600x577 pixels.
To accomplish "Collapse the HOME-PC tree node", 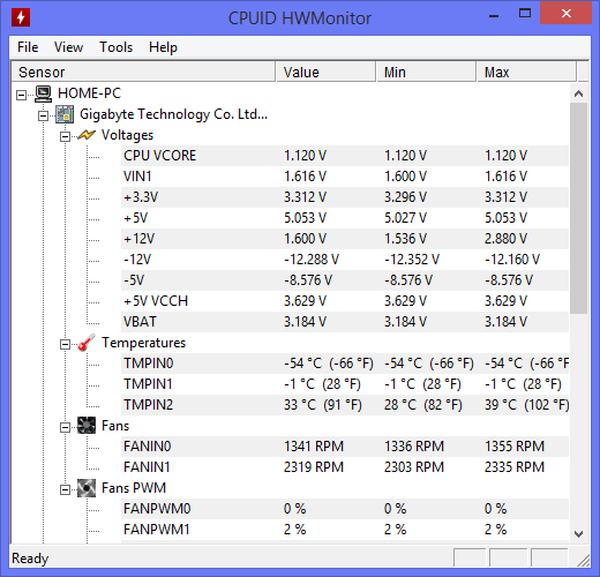I will [x=21, y=95].
